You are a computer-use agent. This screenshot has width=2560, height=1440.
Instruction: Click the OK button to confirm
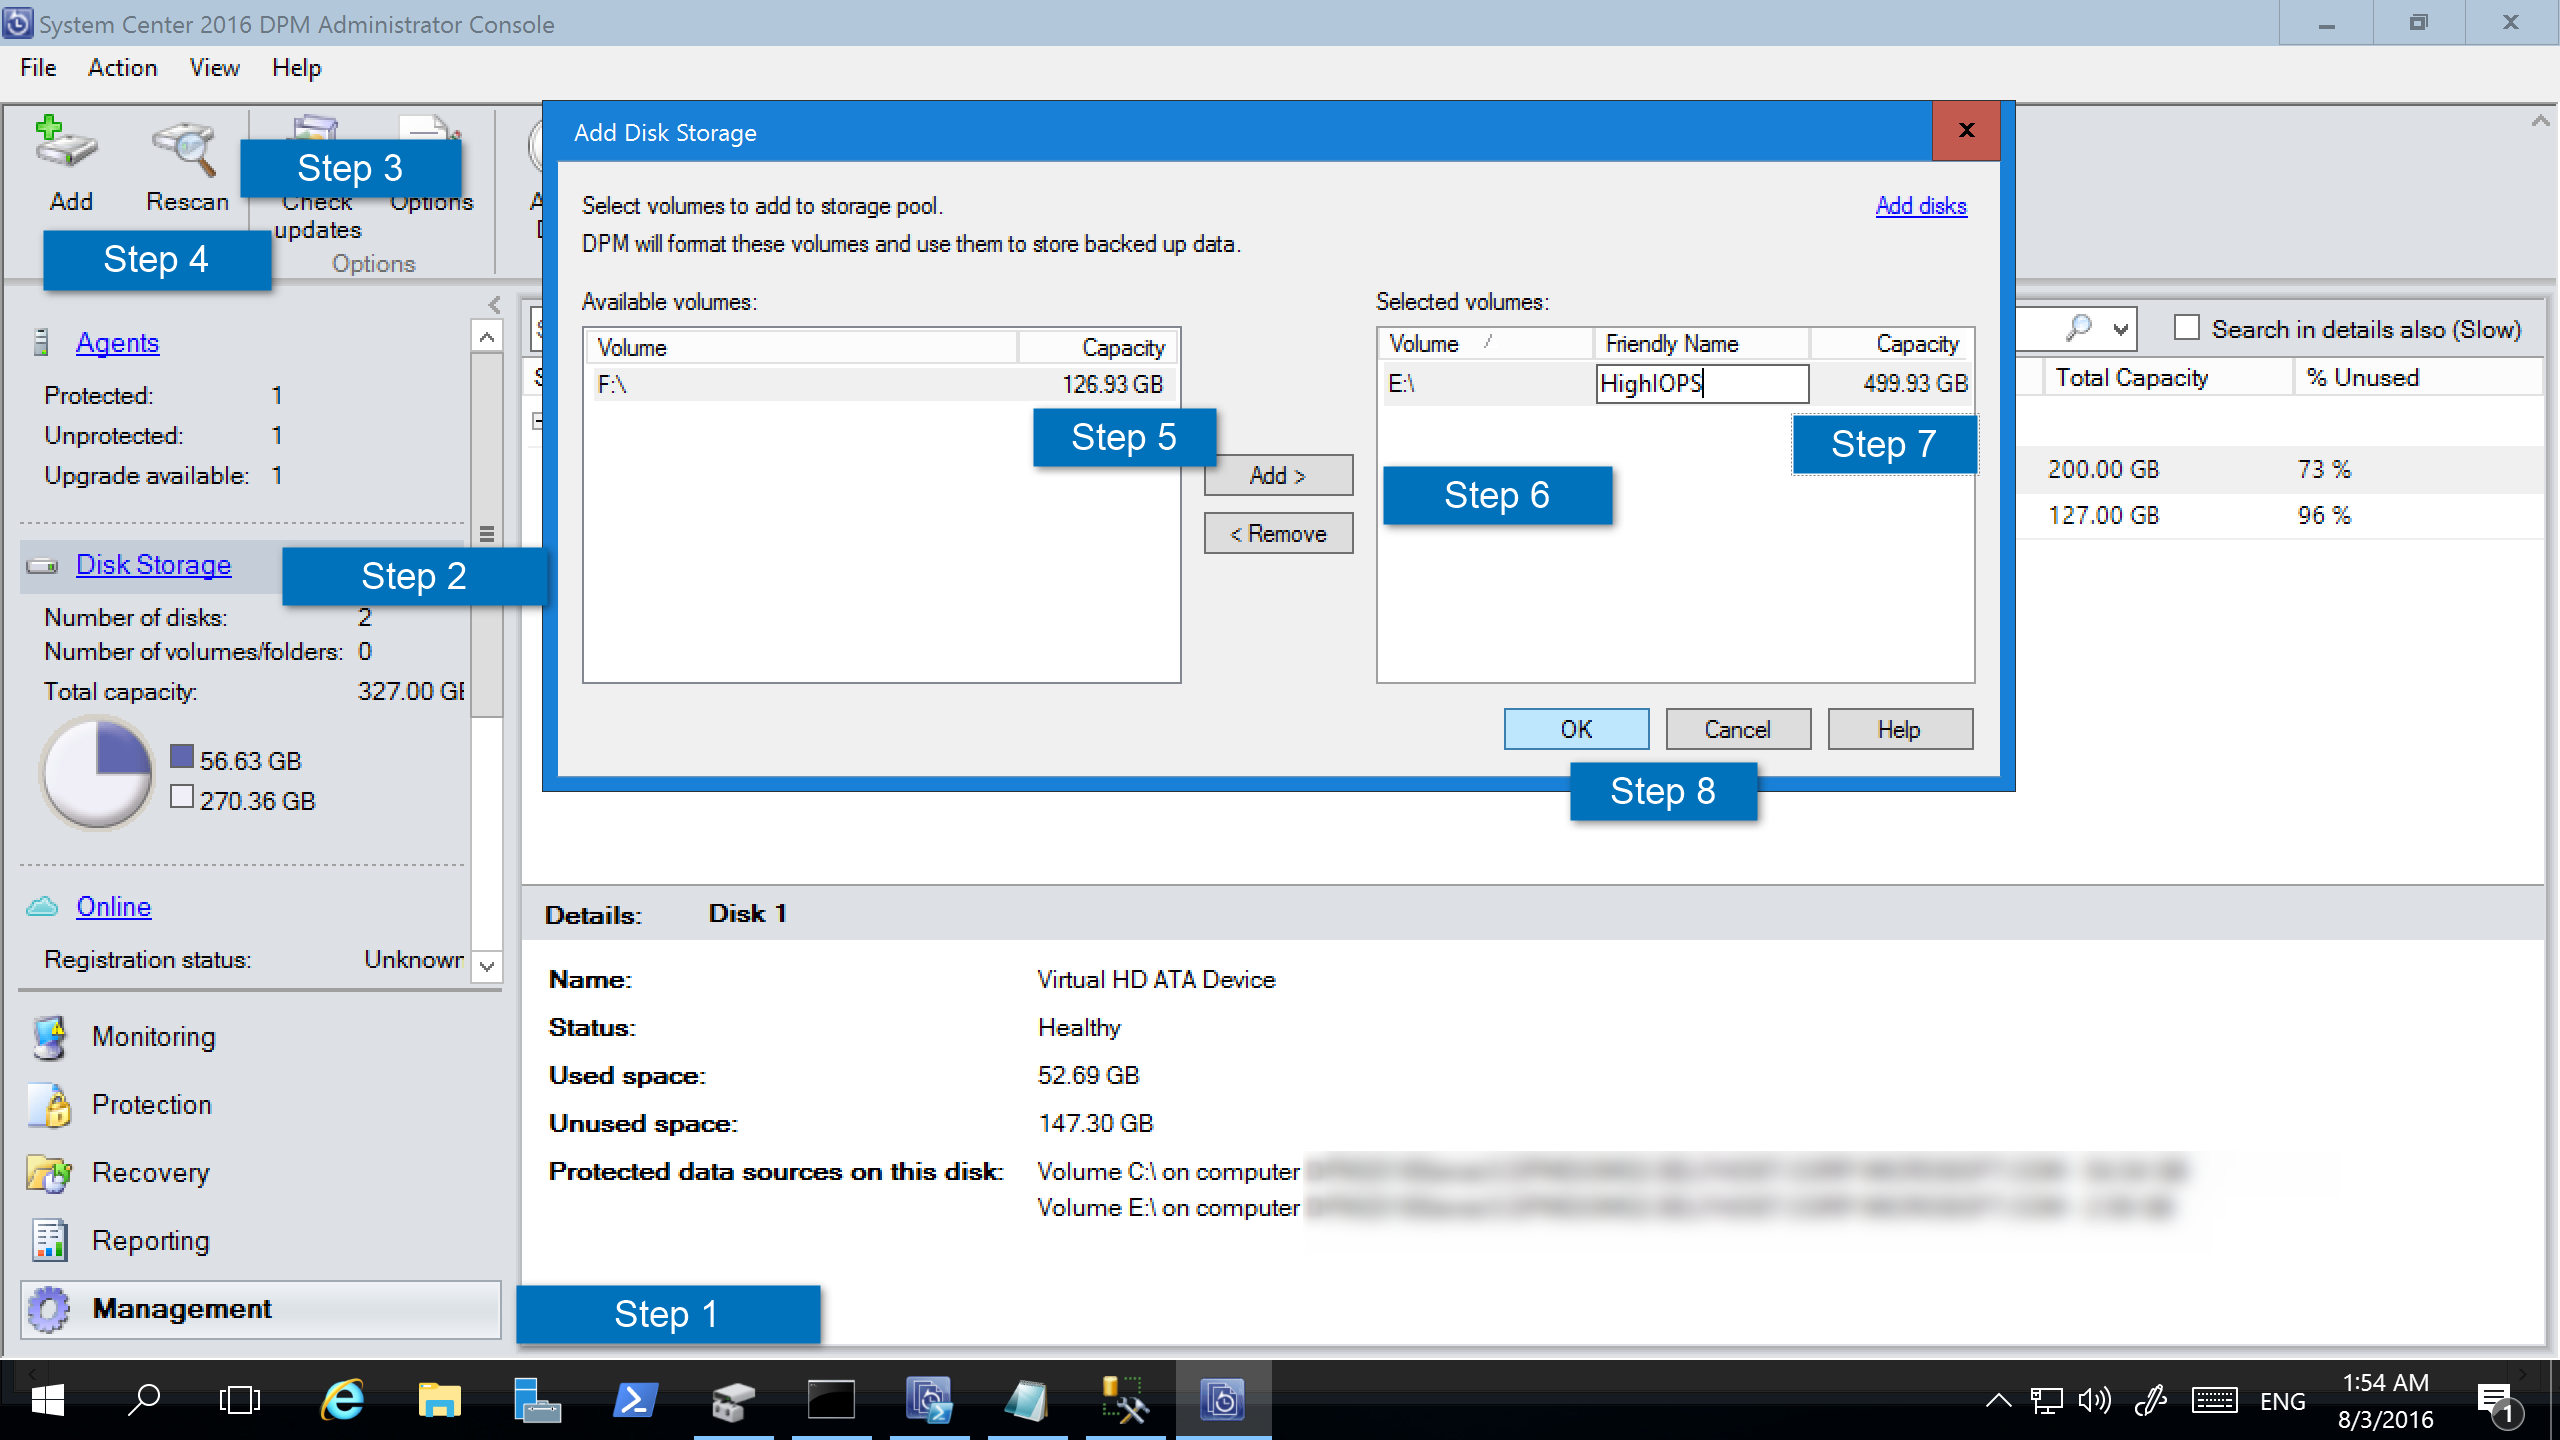pos(1574,730)
